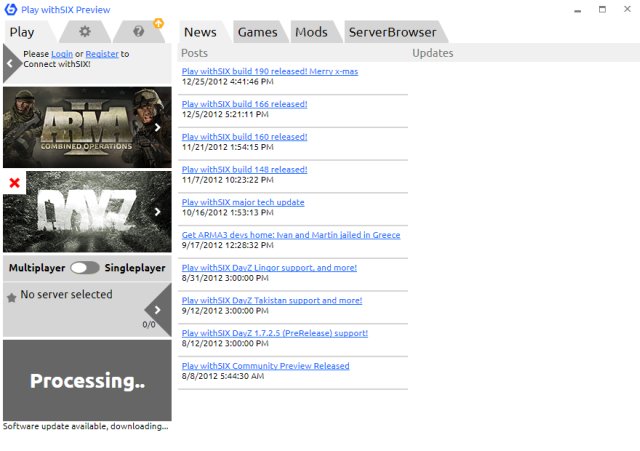The image size is (640, 451).
Task: Click the Posts column header
Action: click(x=194, y=53)
